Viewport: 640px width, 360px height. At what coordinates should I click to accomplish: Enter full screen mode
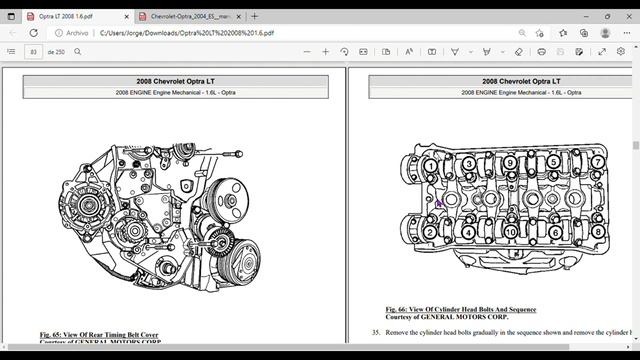(602, 52)
